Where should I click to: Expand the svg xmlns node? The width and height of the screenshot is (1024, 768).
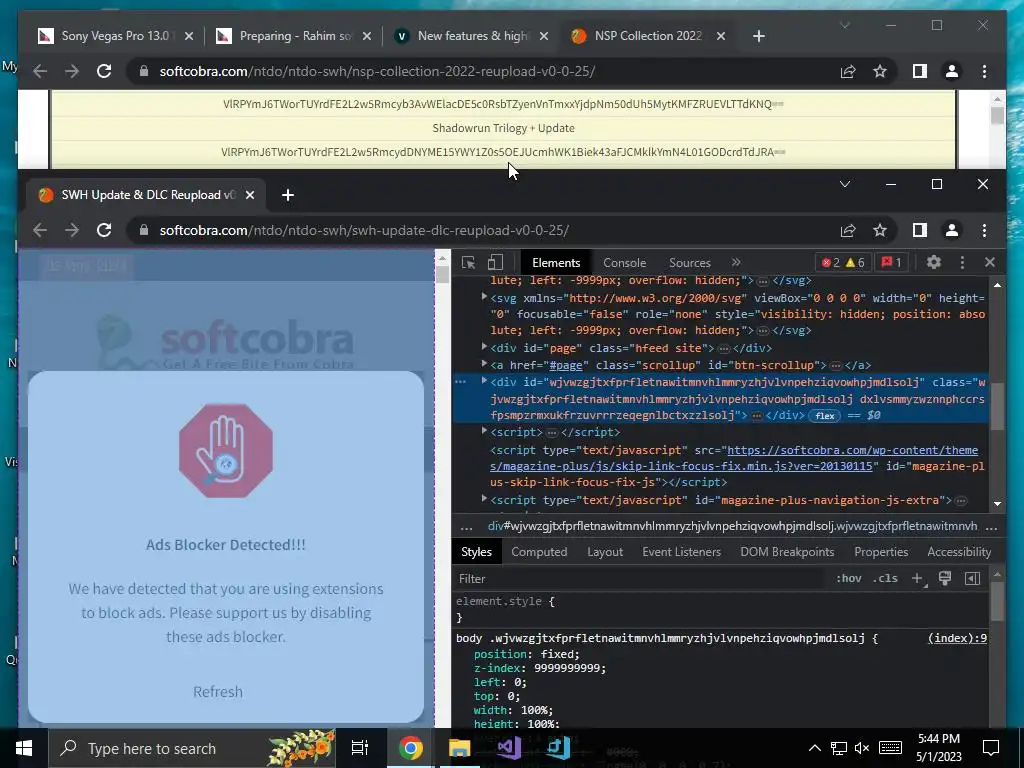point(484,296)
